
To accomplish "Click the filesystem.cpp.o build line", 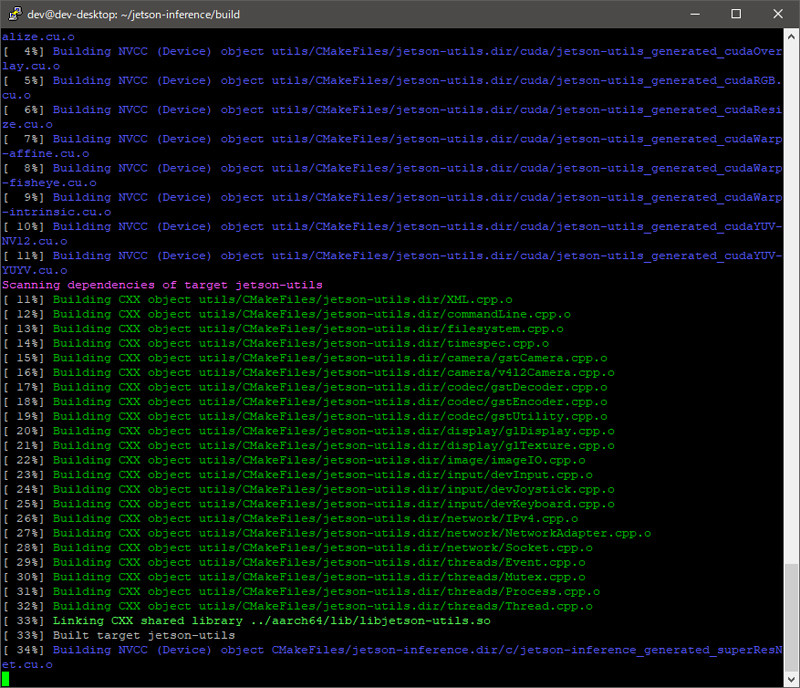I will click(x=283, y=329).
